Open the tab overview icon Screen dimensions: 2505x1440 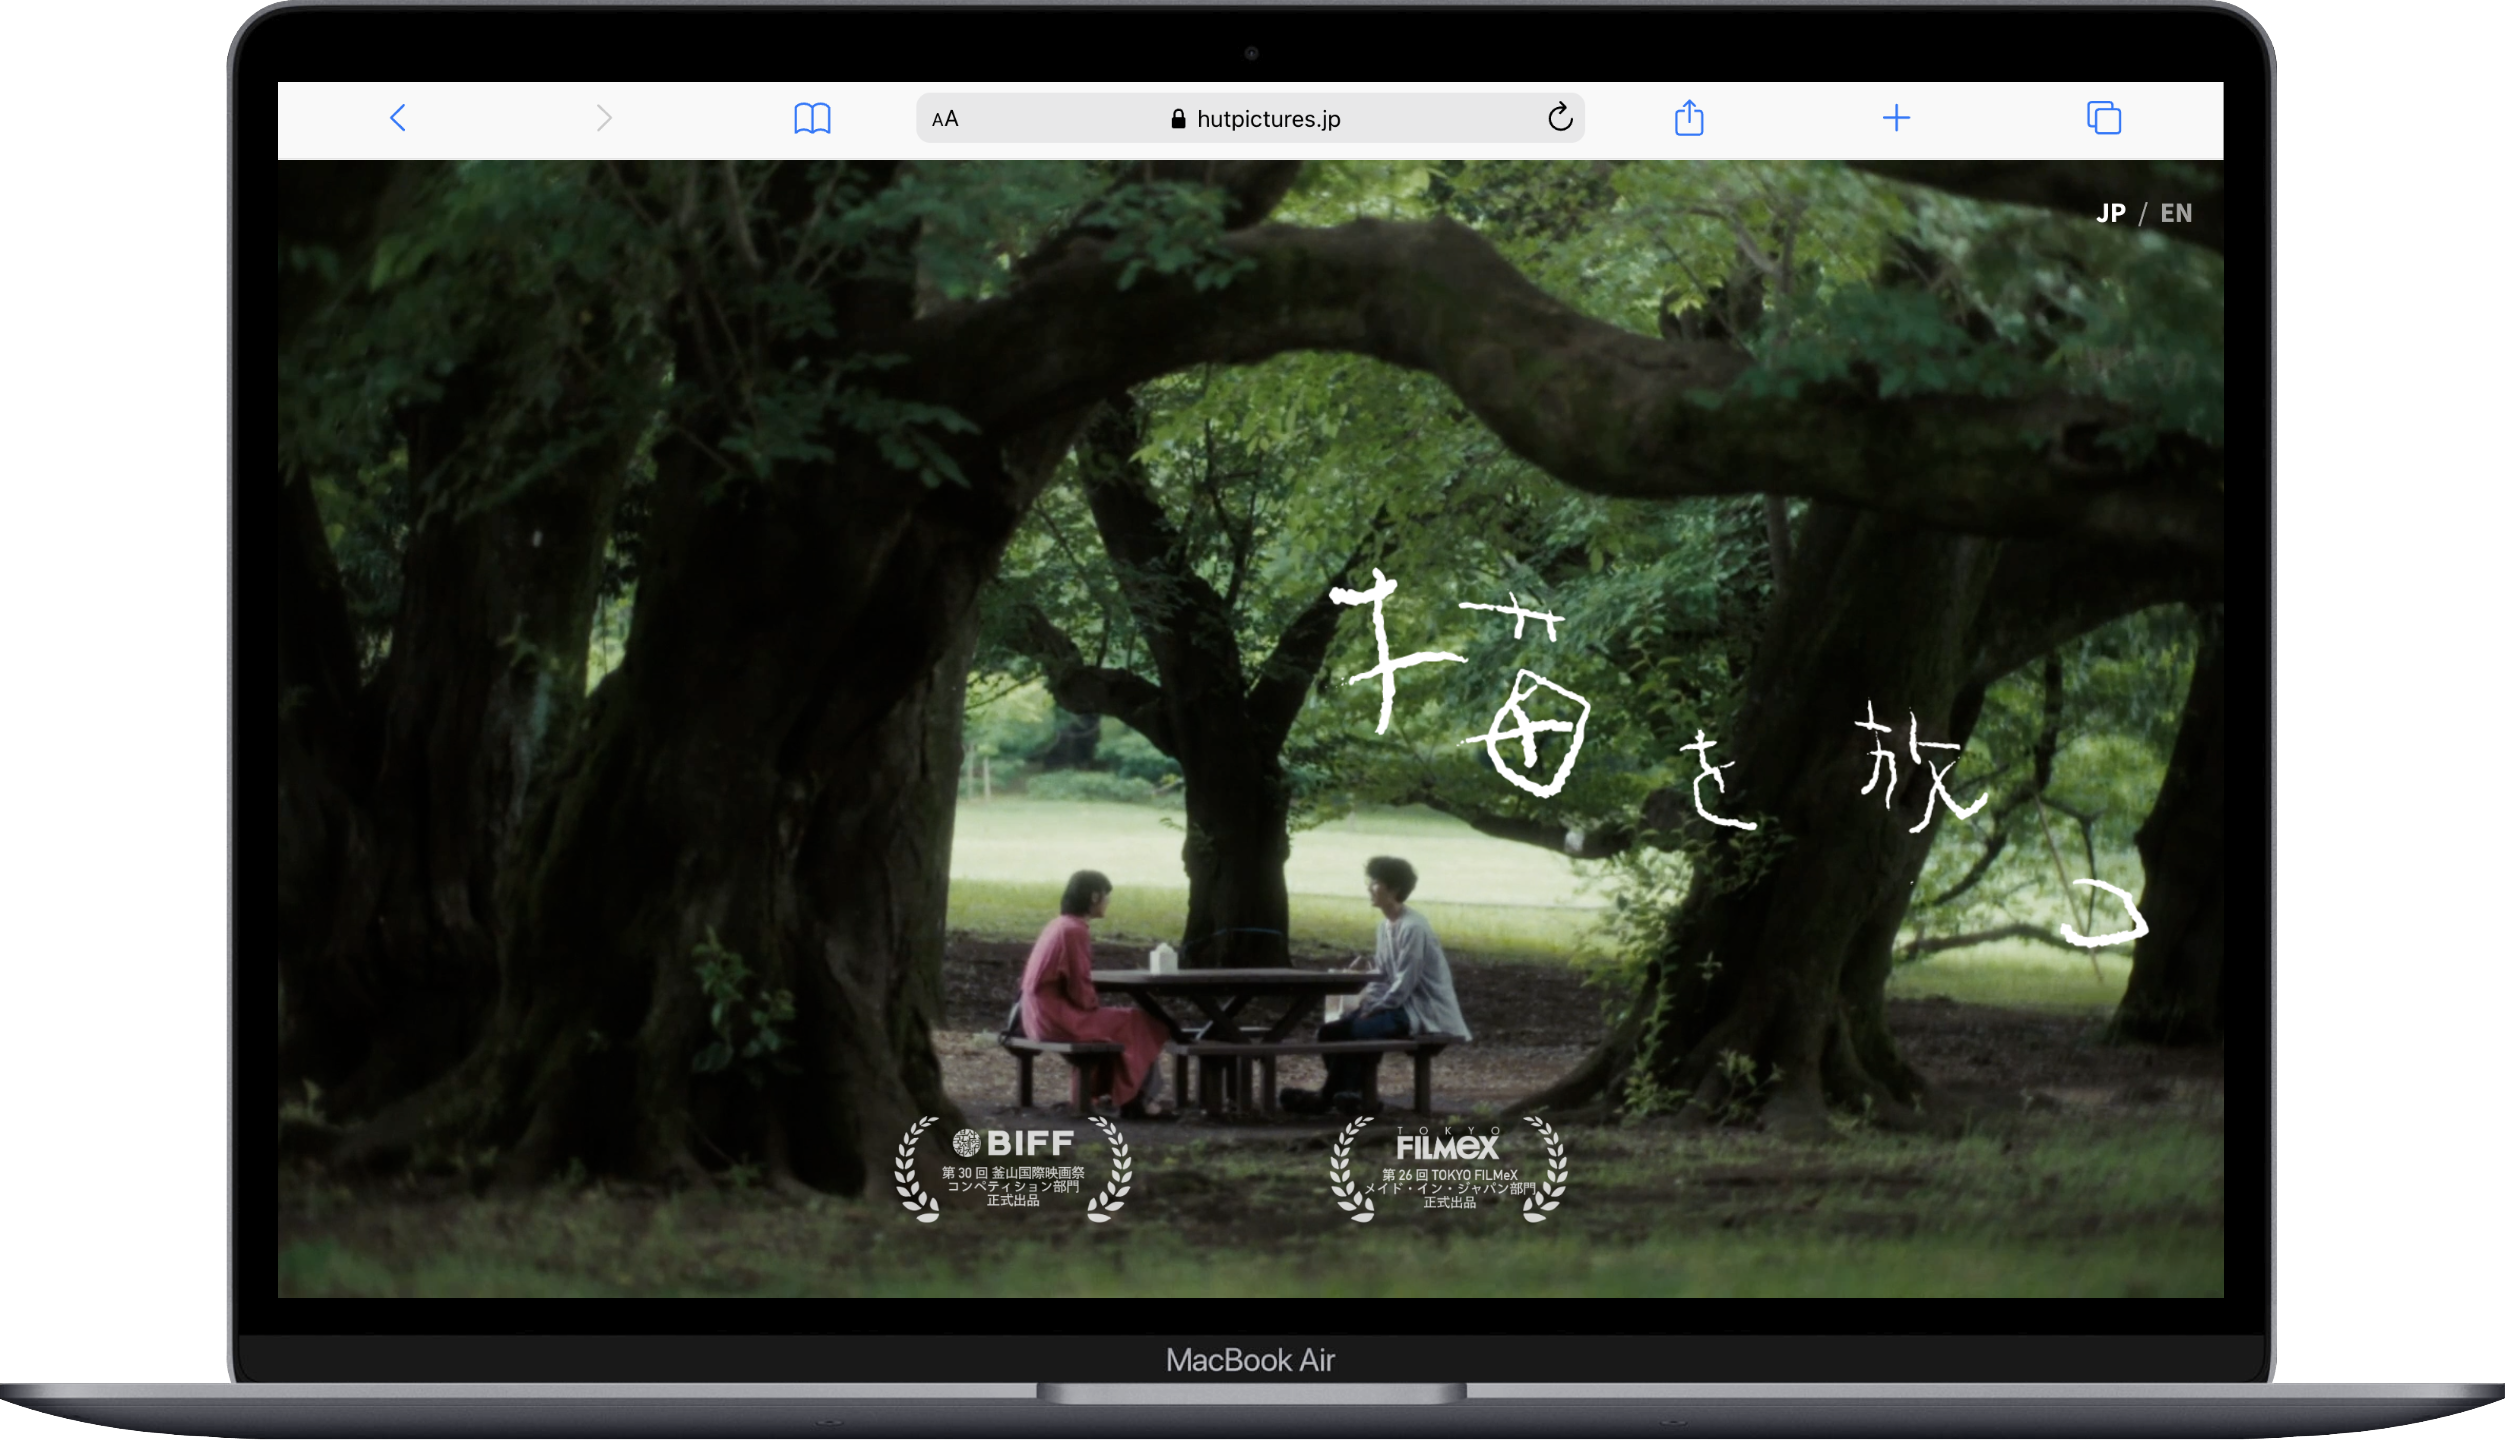tap(2103, 118)
